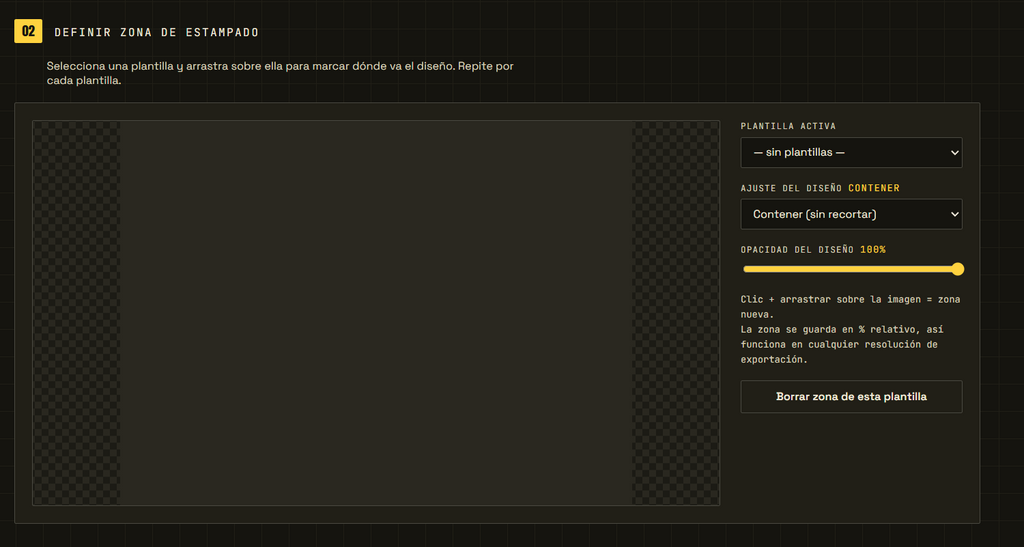Open the Ajuste del Diseño dropdown
The width and height of the screenshot is (1024, 547).
click(x=851, y=214)
